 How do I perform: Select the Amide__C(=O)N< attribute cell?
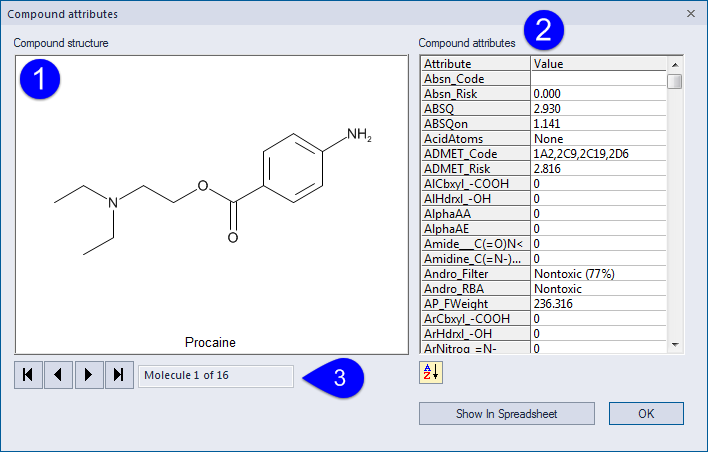pos(476,243)
